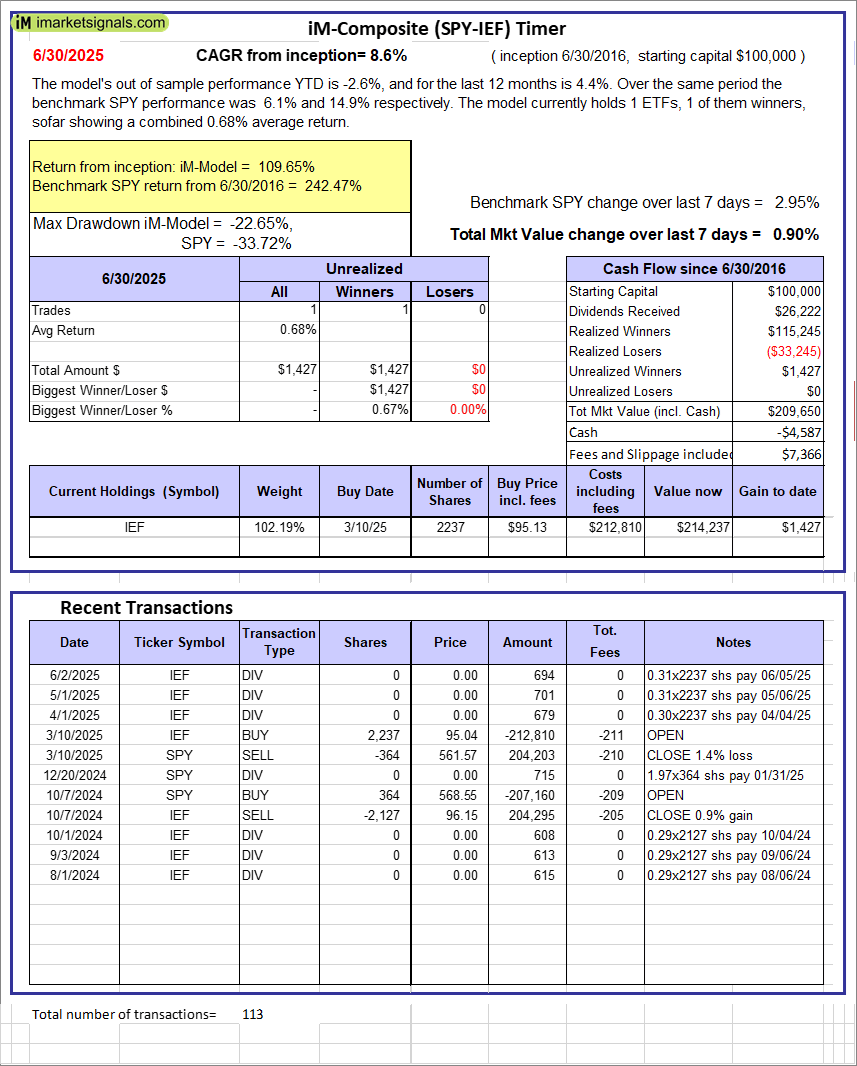Select the Current Holdings (Symbol) column header

[x=134, y=491]
